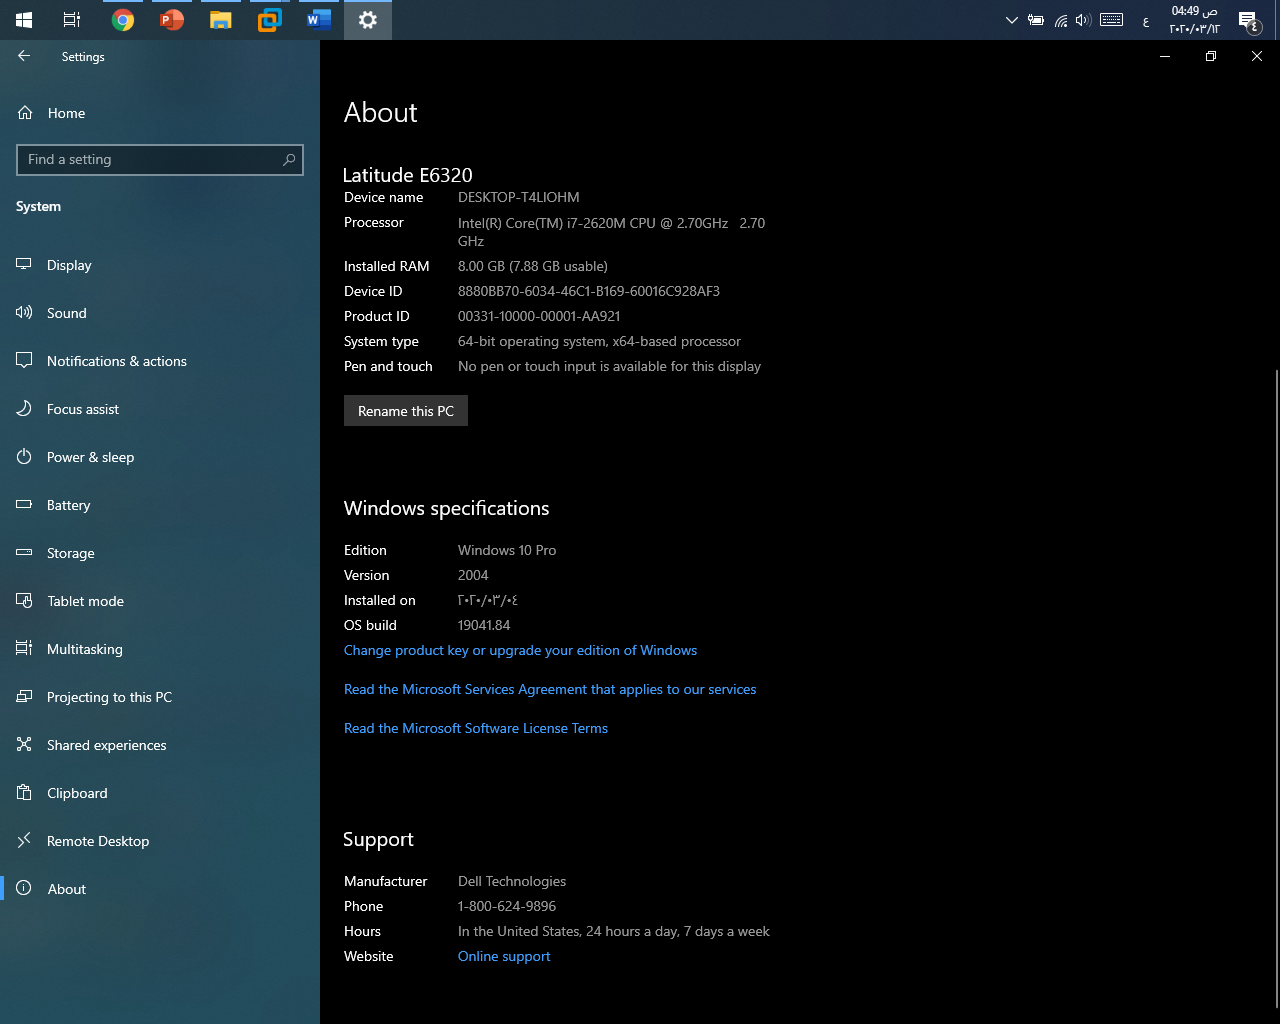Click the Latitude E6320 heading
Image resolution: width=1280 pixels, height=1024 pixels.
[x=408, y=175]
